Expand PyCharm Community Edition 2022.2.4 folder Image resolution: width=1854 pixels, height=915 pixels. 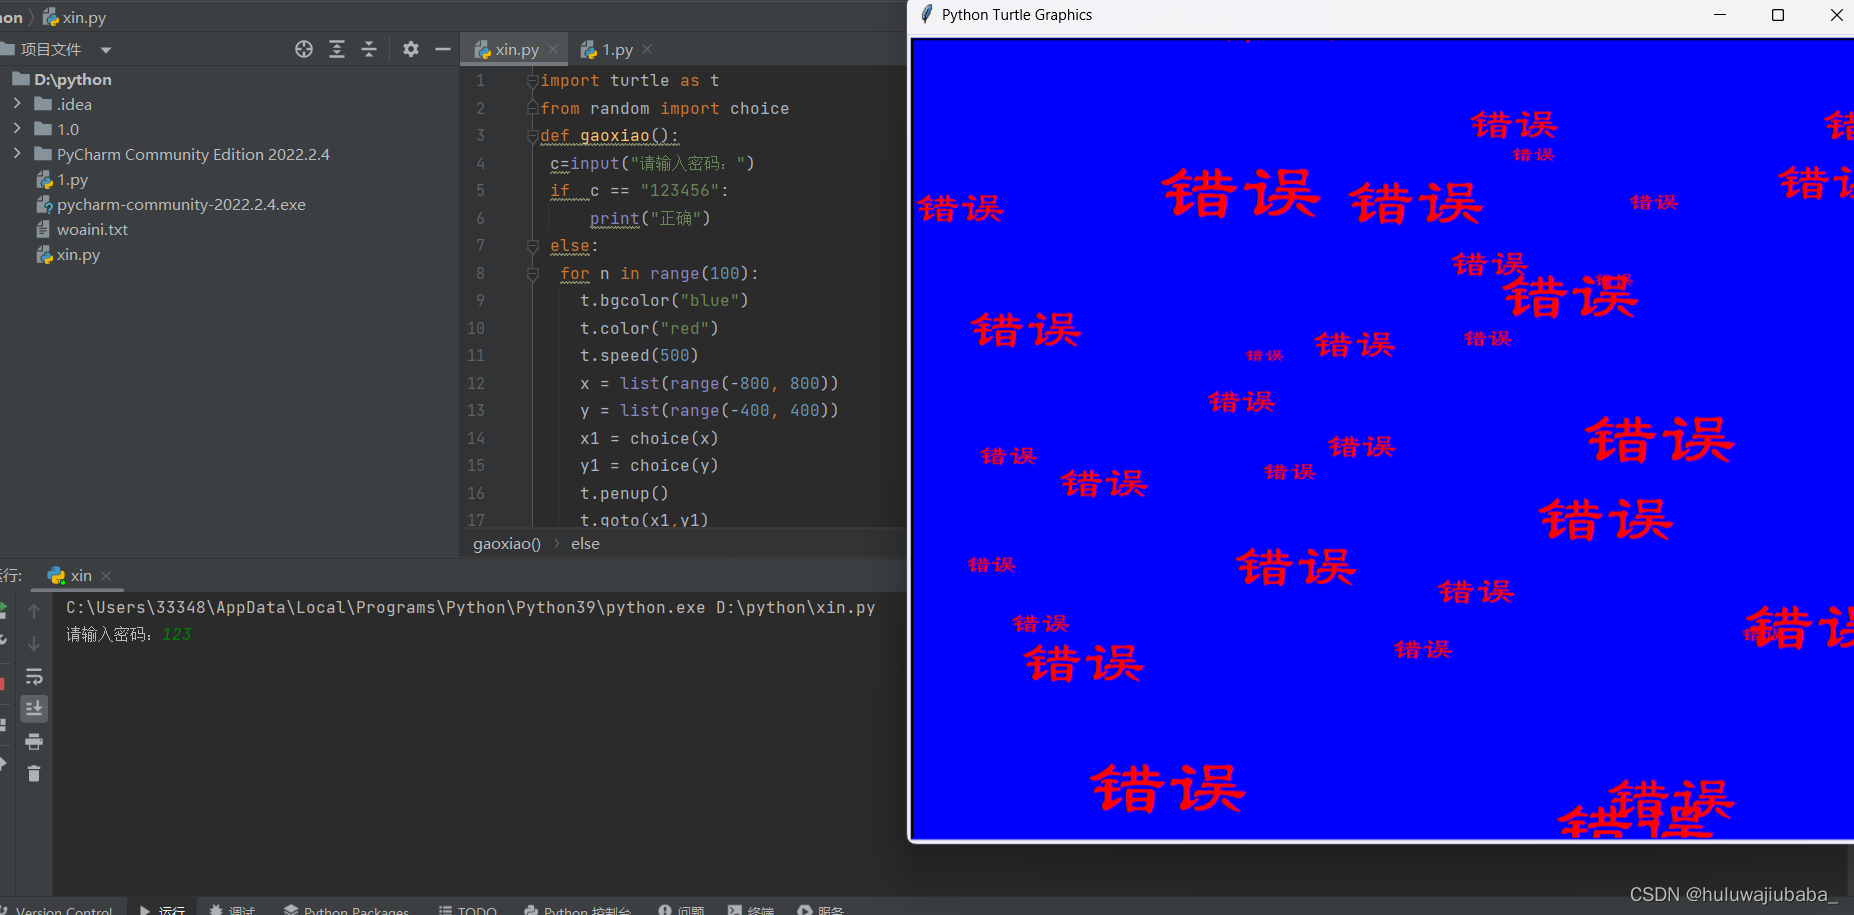[17, 154]
